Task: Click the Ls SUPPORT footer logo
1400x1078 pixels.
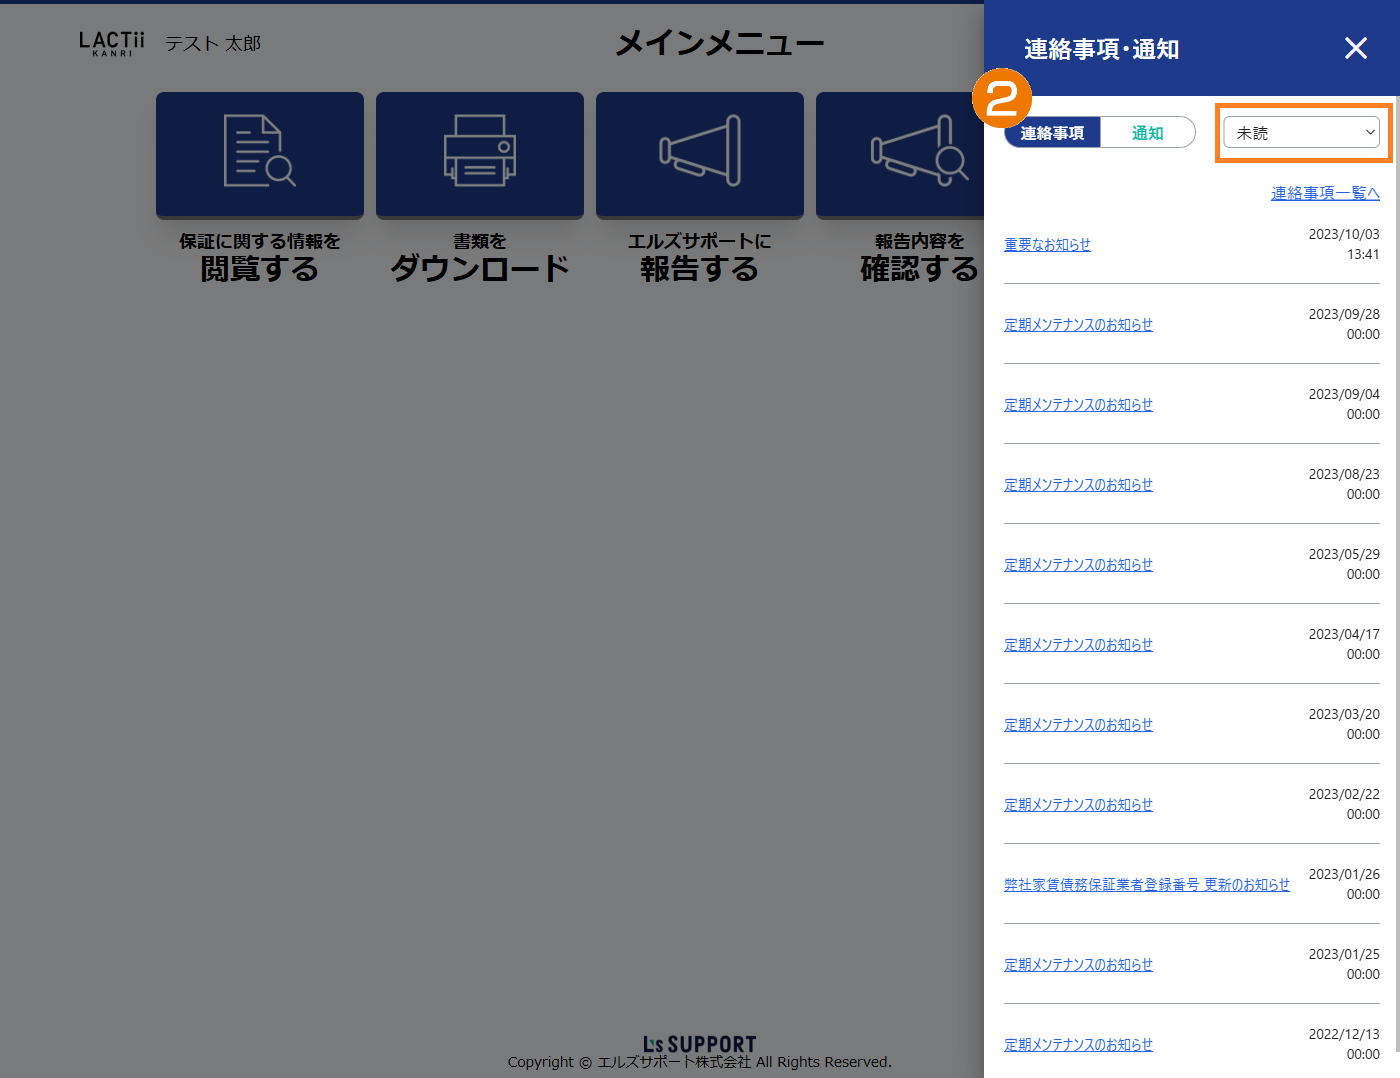Action: (699, 1044)
